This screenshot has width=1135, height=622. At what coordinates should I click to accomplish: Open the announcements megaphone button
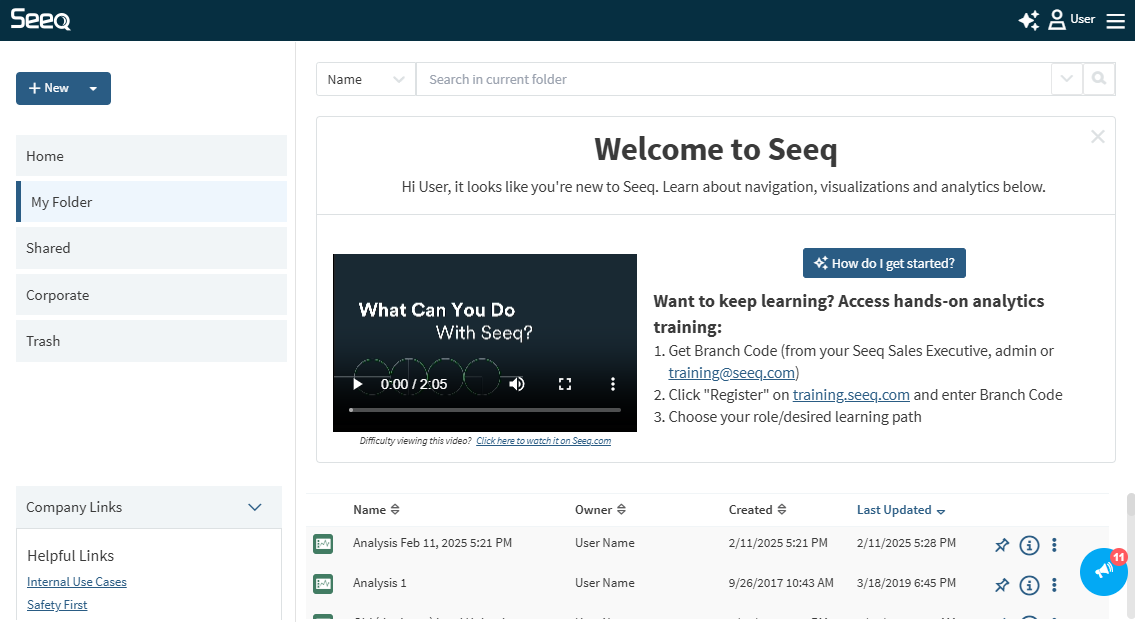tap(1103, 571)
